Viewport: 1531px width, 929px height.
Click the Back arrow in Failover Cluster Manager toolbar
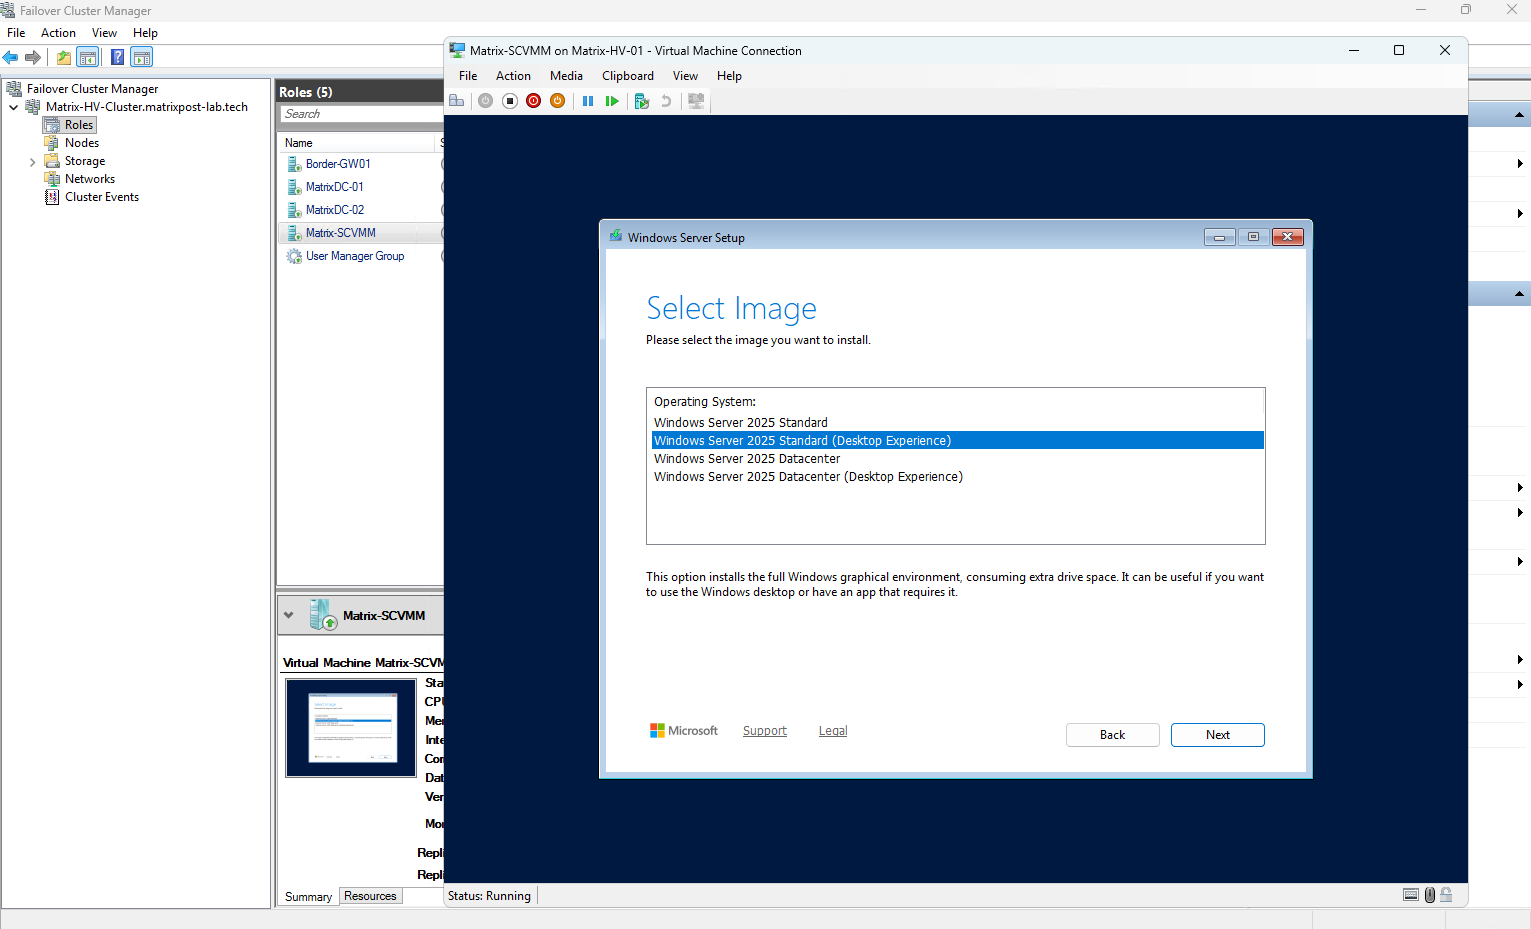point(11,57)
